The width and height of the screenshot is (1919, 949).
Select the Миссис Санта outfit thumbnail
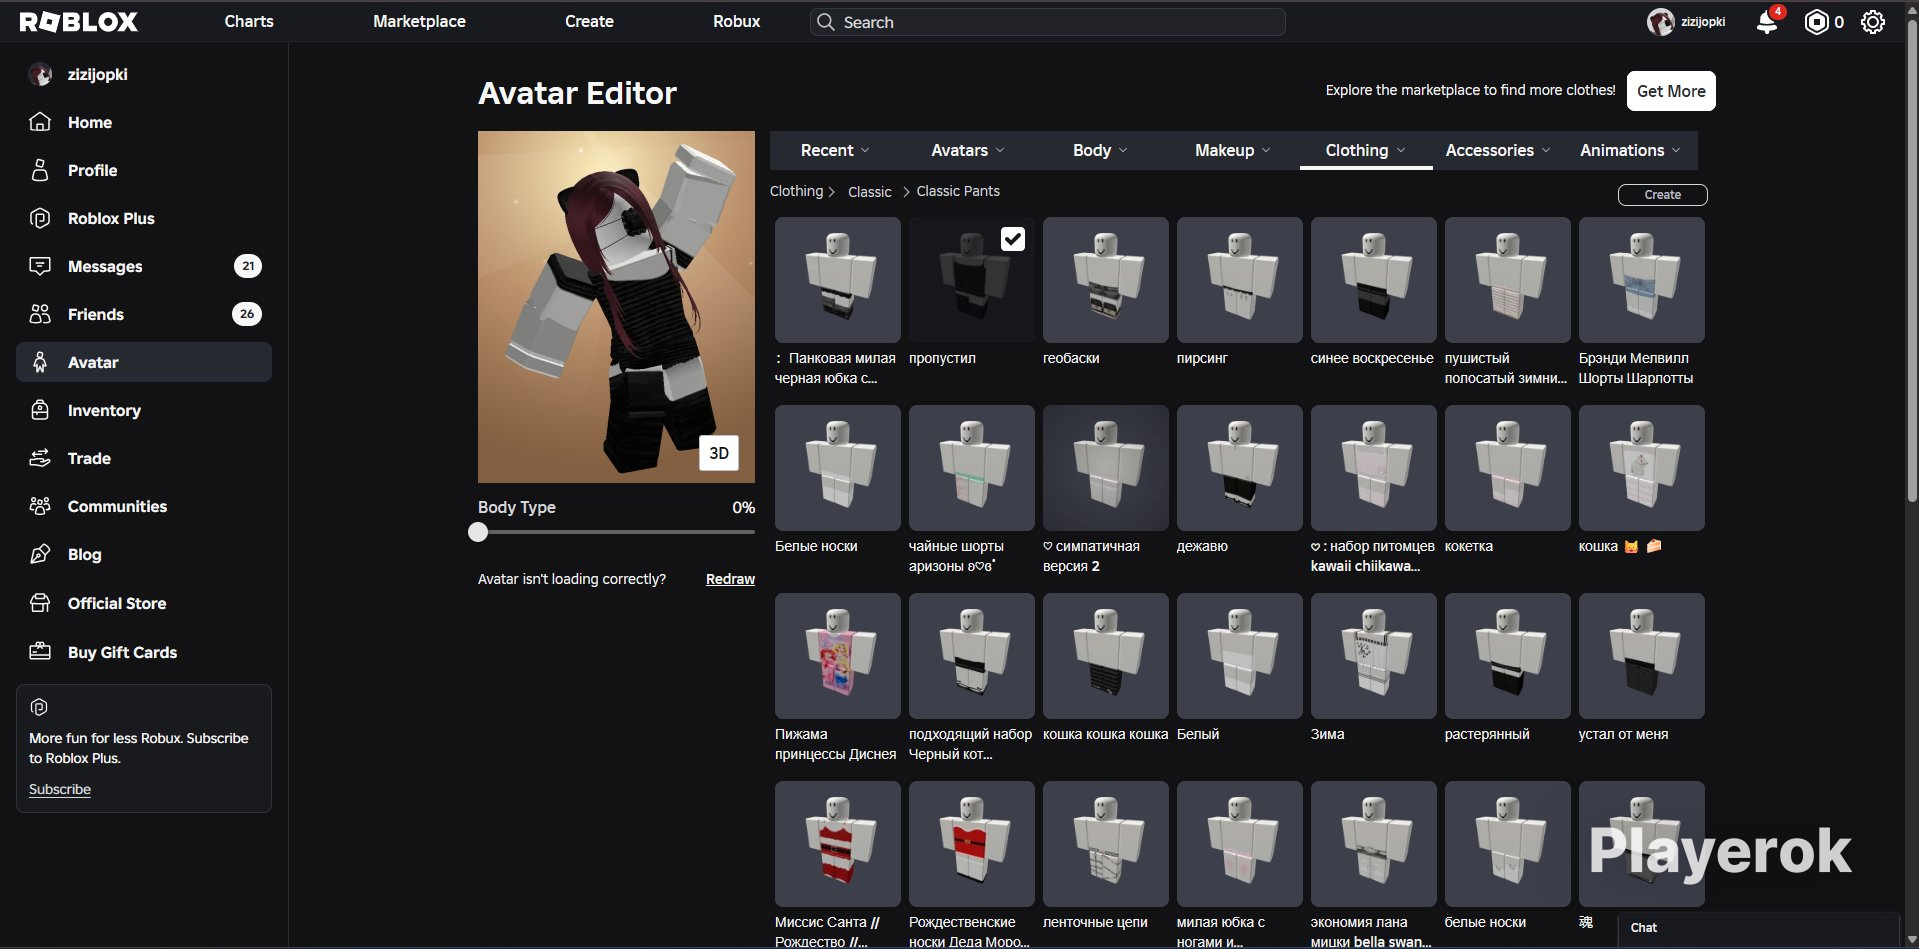838,844
